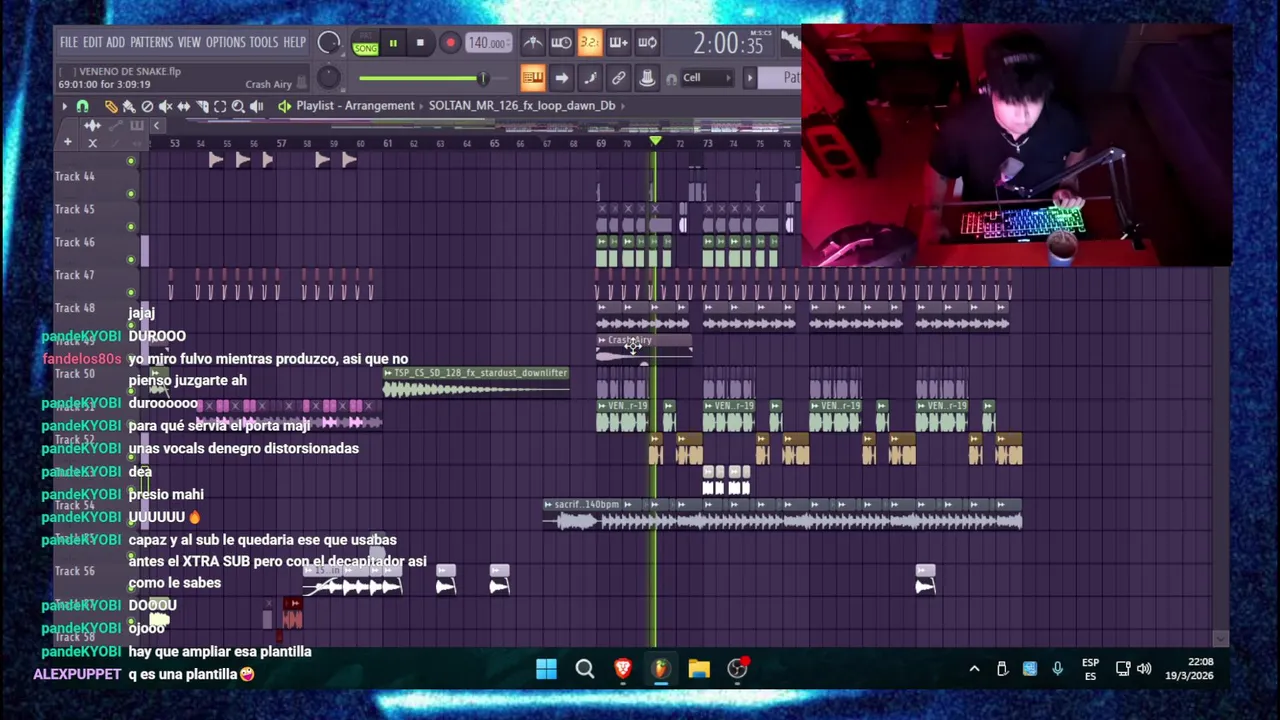Toggle PAT/SONG playback mode switch
1280x720 pixels.
tap(365, 44)
